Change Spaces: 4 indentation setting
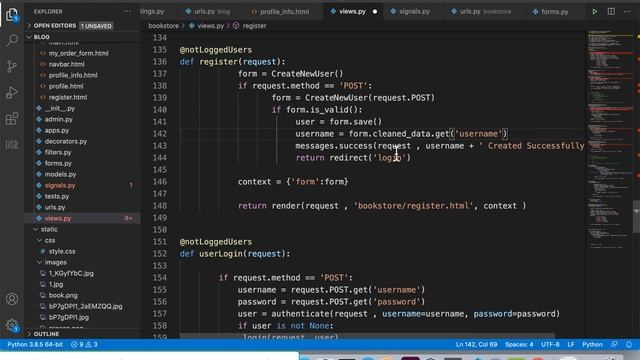Screen dimensions: 640x360 coord(519,344)
